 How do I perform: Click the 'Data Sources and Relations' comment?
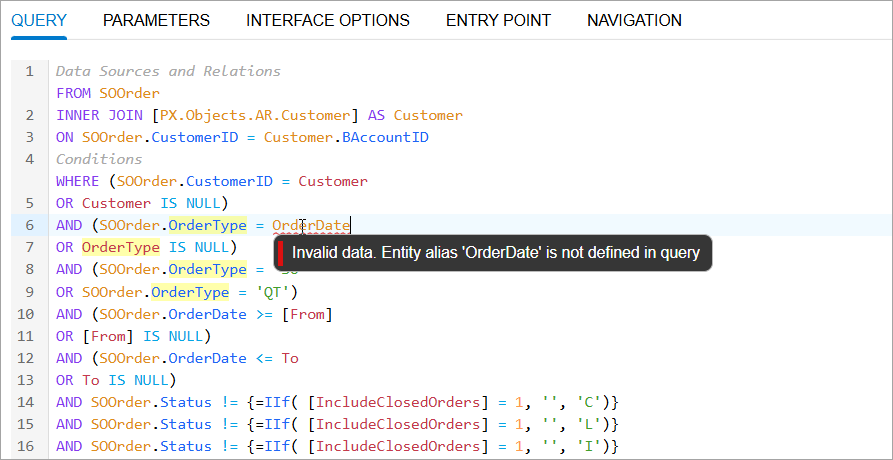coord(168,71)
